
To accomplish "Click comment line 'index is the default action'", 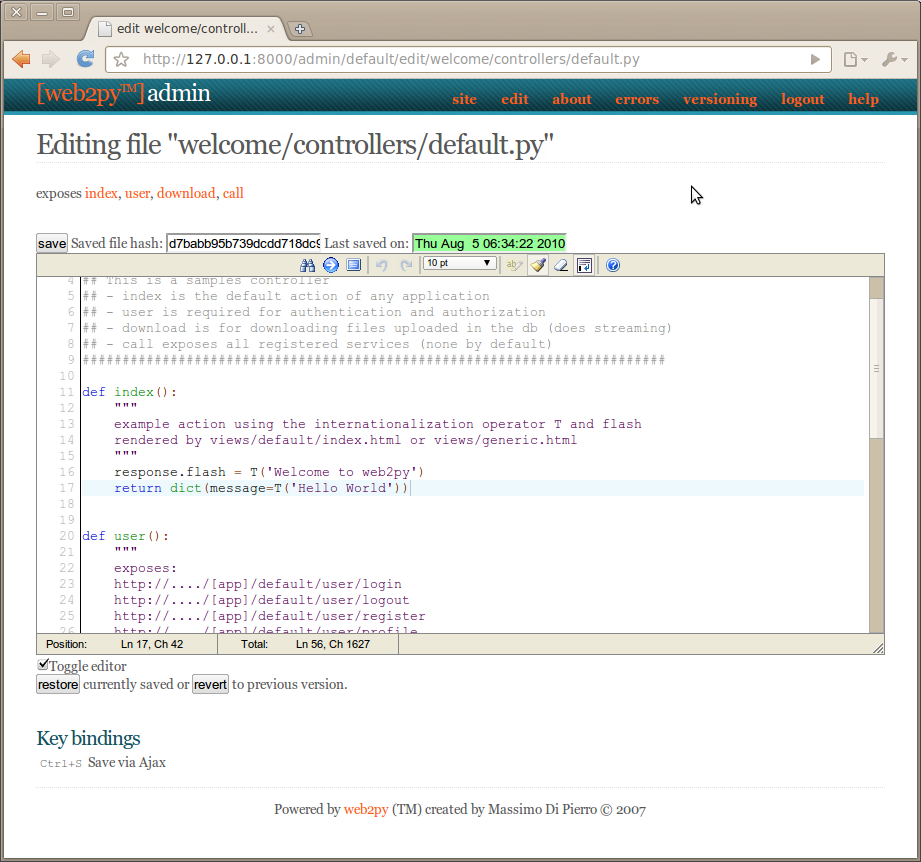I will (x=286, y=296).
